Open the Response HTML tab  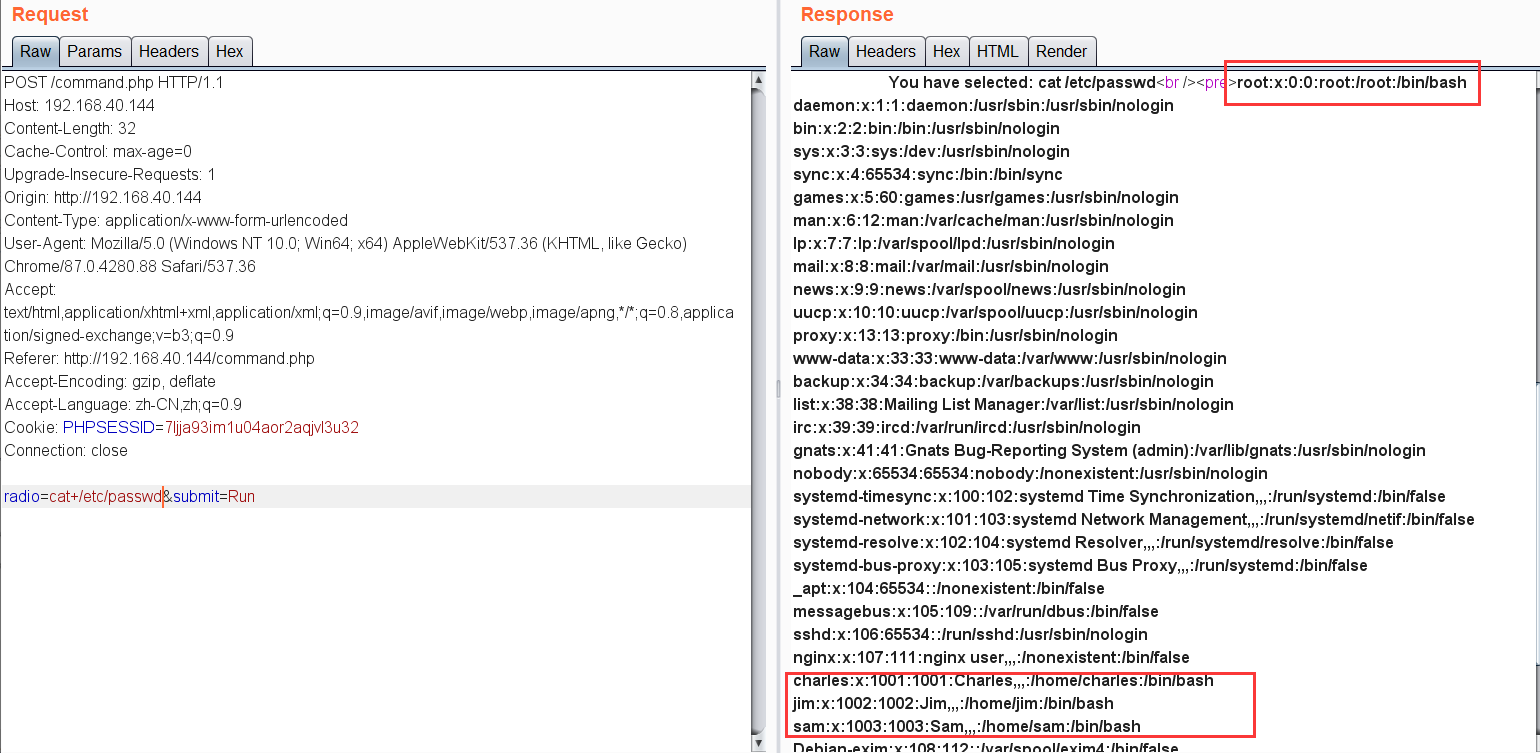[997, 52]
